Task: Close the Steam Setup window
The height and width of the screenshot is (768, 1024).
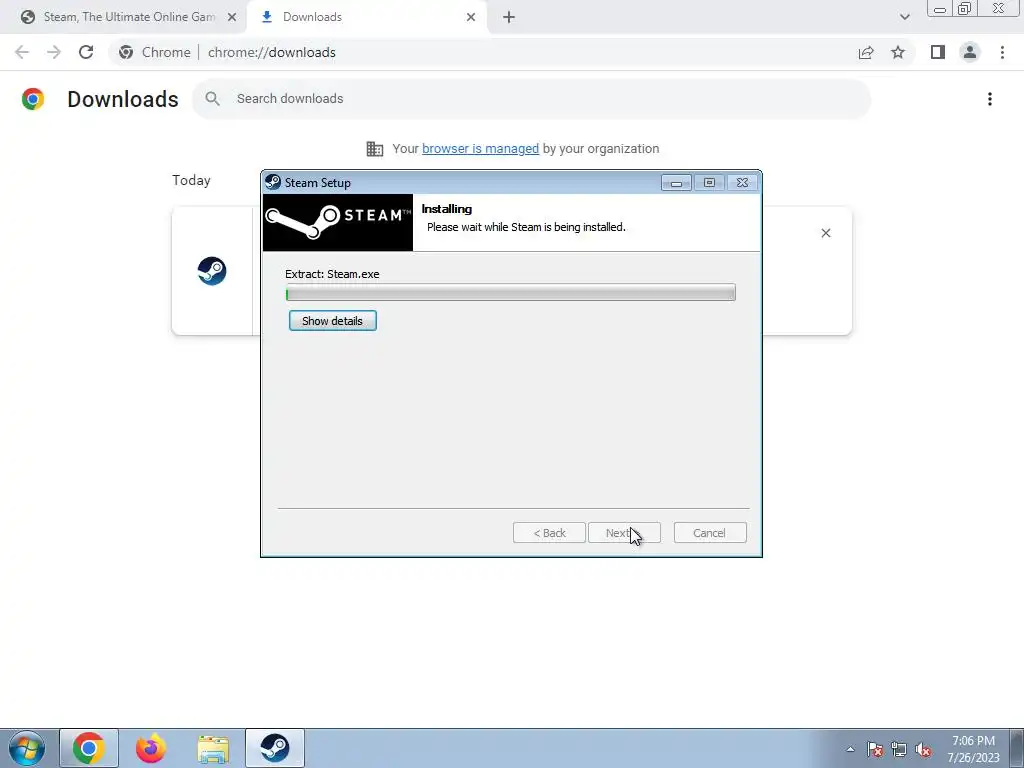Action: tap(742, 183)
